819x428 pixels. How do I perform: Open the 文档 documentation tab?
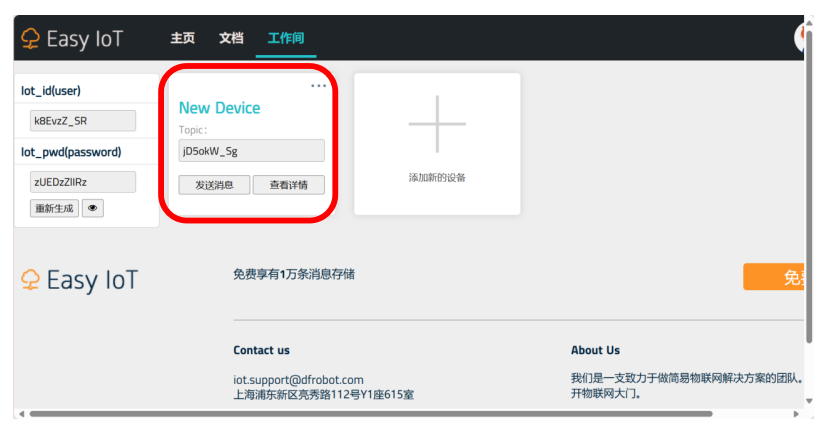[231, 38]
